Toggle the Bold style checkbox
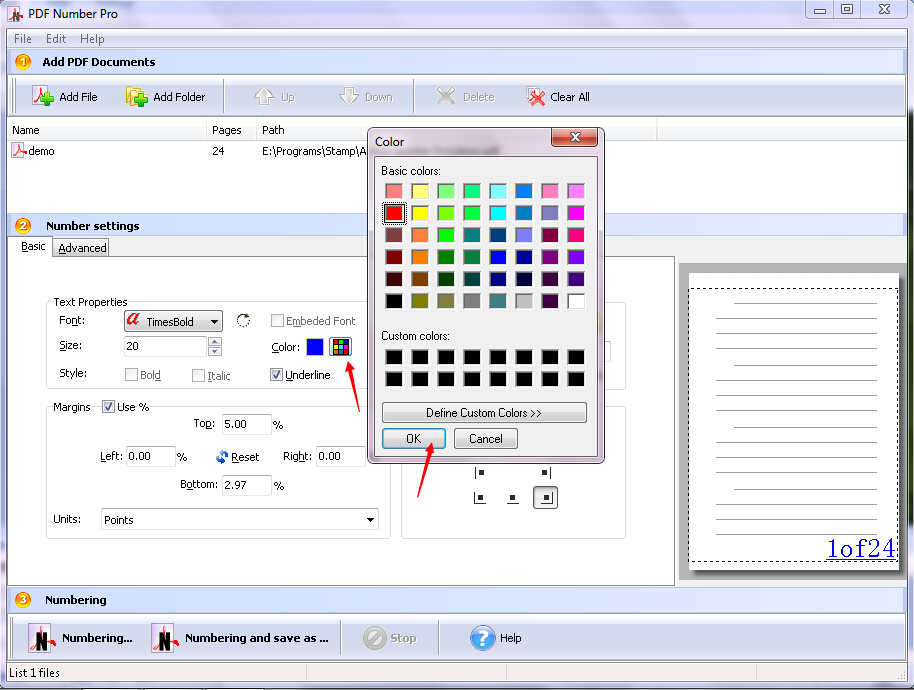Viewport: 914px width, 690px height. pyautogui.click(x=131, y=375)
